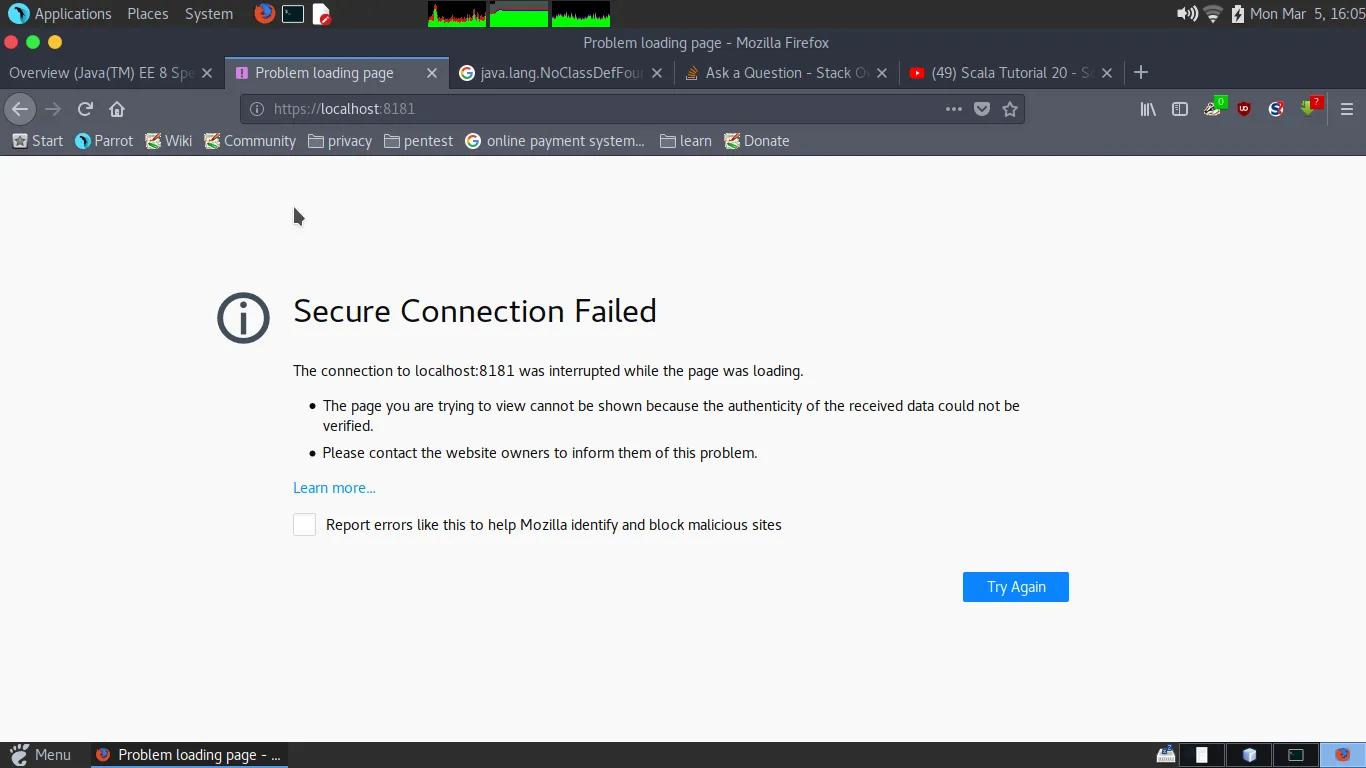The width and height of the screenshot is (1366, 768).
Task: Open the Places menu
Action: point(148,14)
